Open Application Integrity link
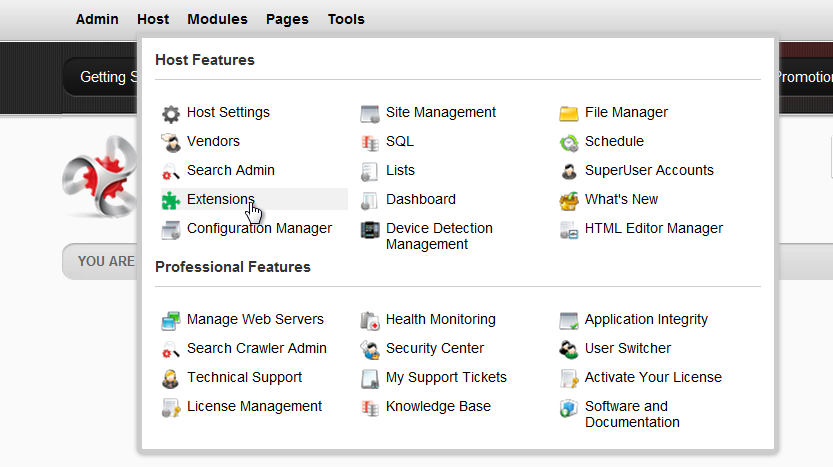 click(647, 319)
